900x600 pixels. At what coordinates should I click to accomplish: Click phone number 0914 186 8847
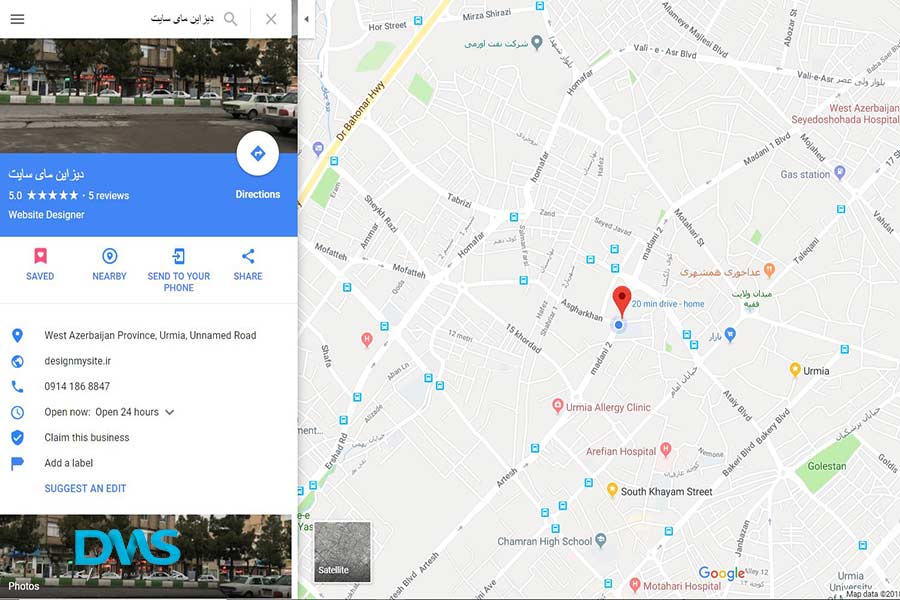[x=77, y=386]
